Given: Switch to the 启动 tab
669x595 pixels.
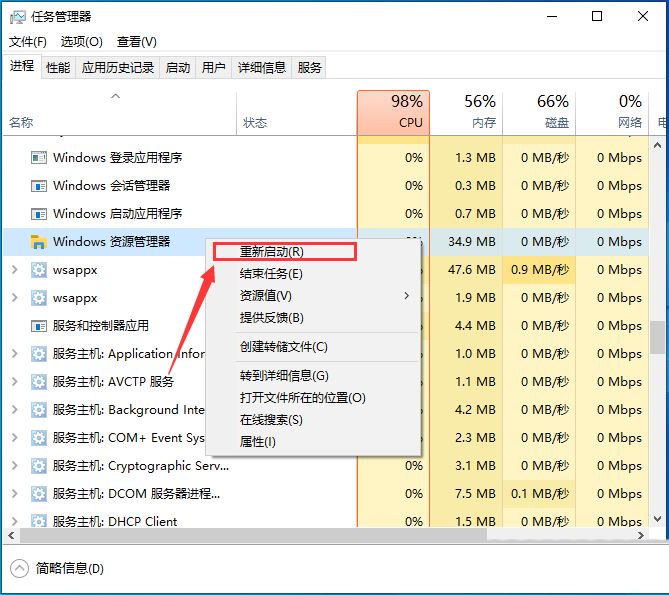Looking at the screenshot, I should [177, 67].
